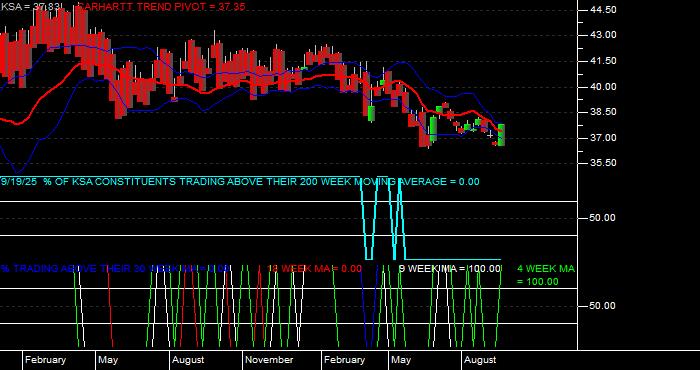The width and height of the screenshot is (700, 370).
Task: Click the green = 100.00 value under 4 WEEK MA
Action: click(538, 282)
